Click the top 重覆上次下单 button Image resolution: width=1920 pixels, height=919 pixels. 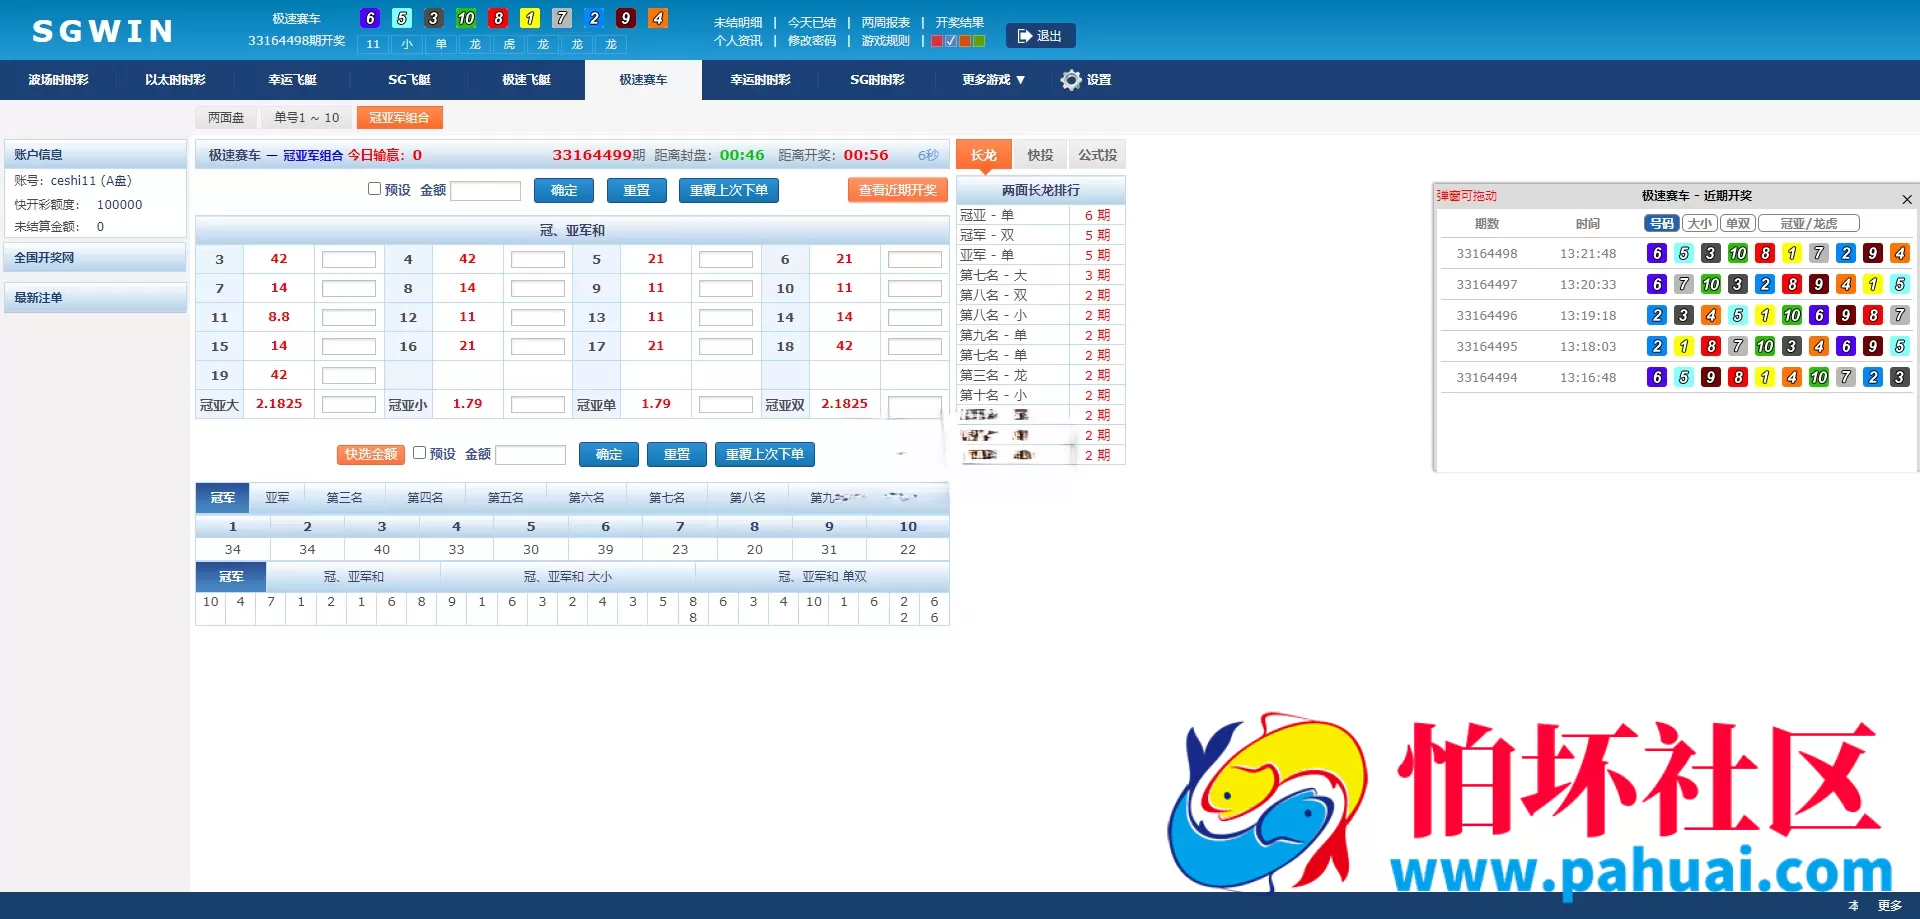point(729,190)
